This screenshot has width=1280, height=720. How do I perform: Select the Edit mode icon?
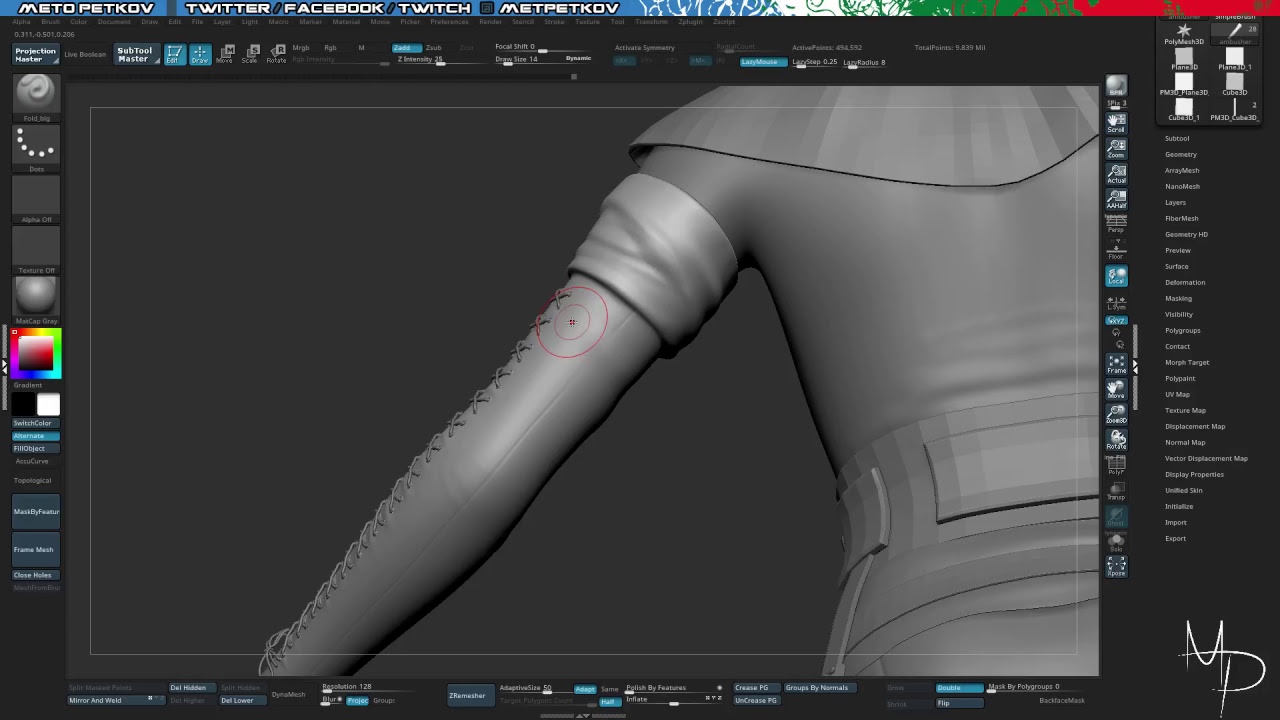(x=174, y=54)
